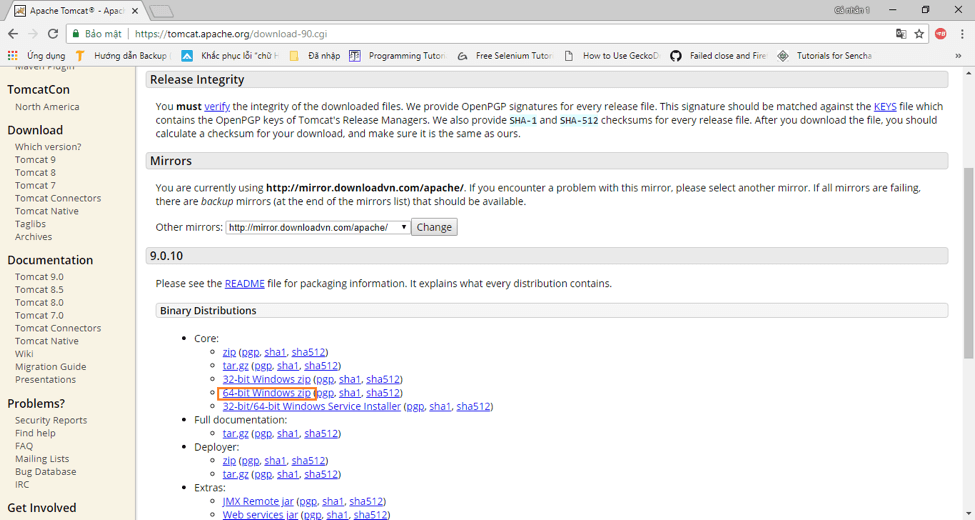Image resolution: width=975 pixels, height=520 pixels.
Task: Download 32-bit/64-bit Windows Service Installer
Action: [312, 406]
